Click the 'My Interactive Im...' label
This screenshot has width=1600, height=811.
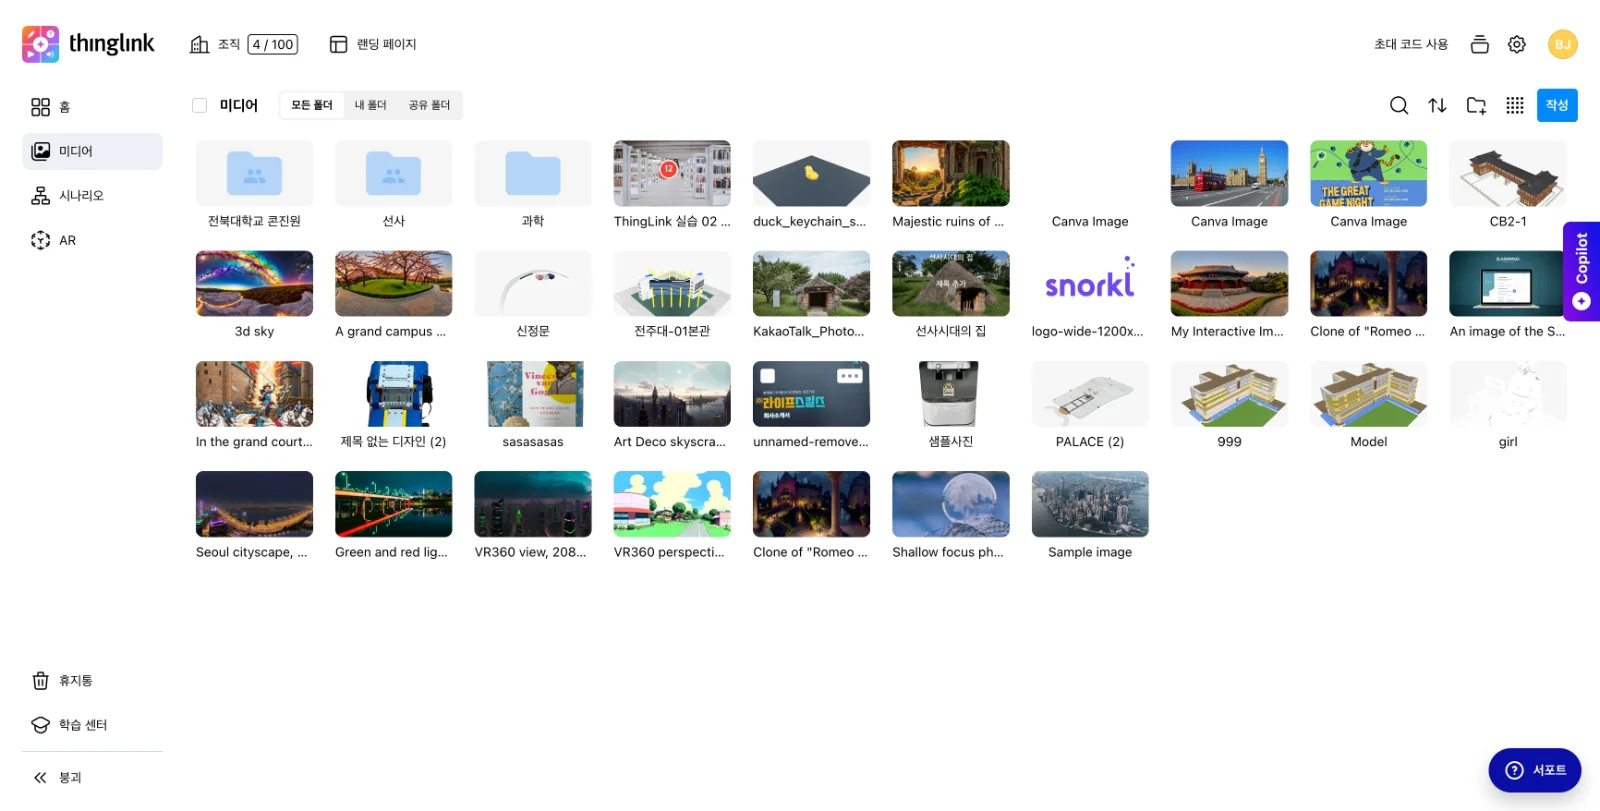[x=1227, y=332]
